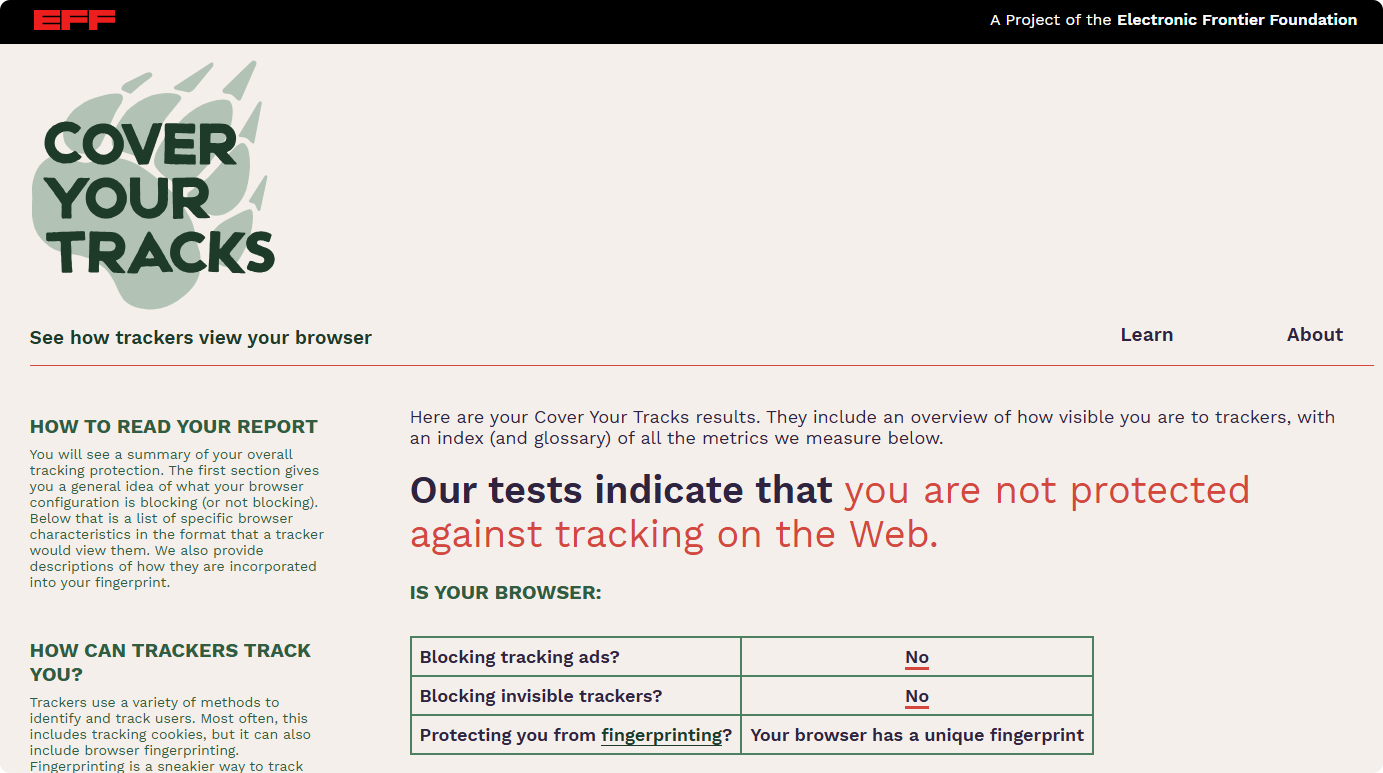Click 'How can trackers track you?' heading
The width and height of the screenshot is (1383, 773).
coord(171,662)
